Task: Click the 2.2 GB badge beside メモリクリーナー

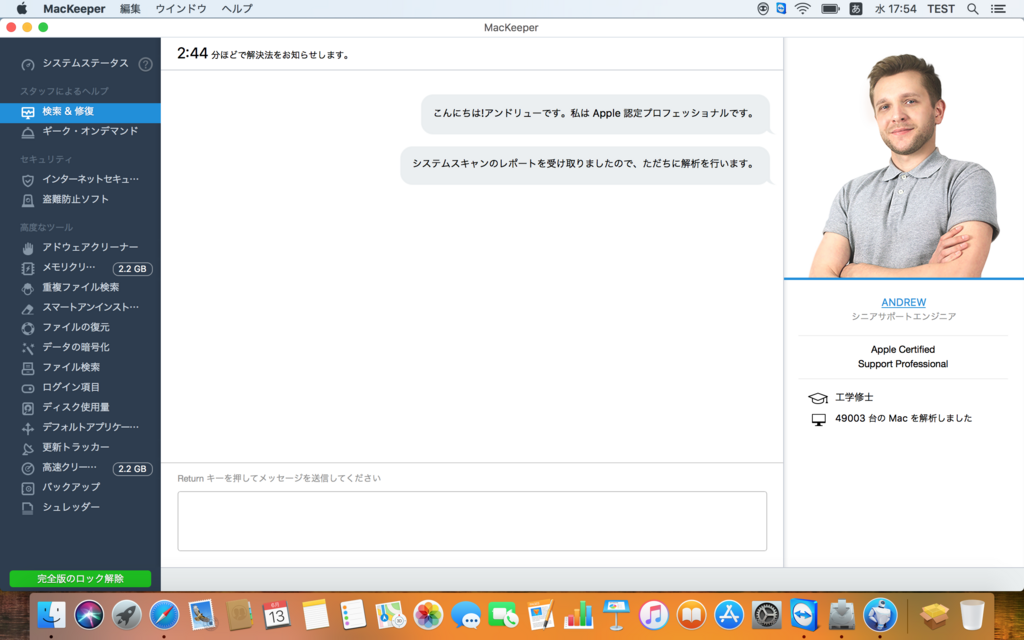Action: [x=133, y=269]
